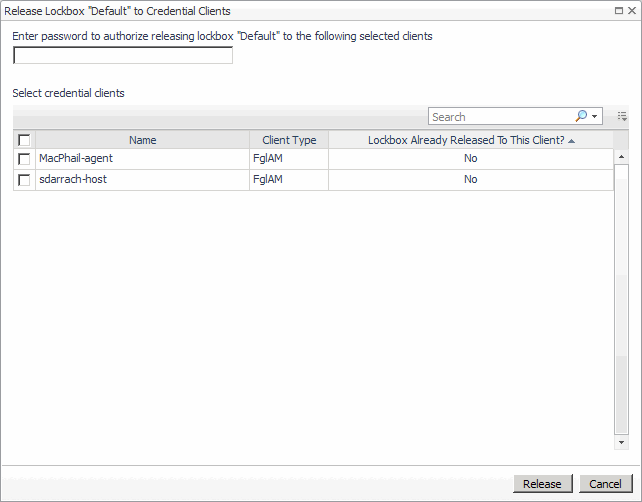Screen dimensions: 642x502
Task: Check the MacPhail-agent client checkbox
Action: tap(24, 160)
